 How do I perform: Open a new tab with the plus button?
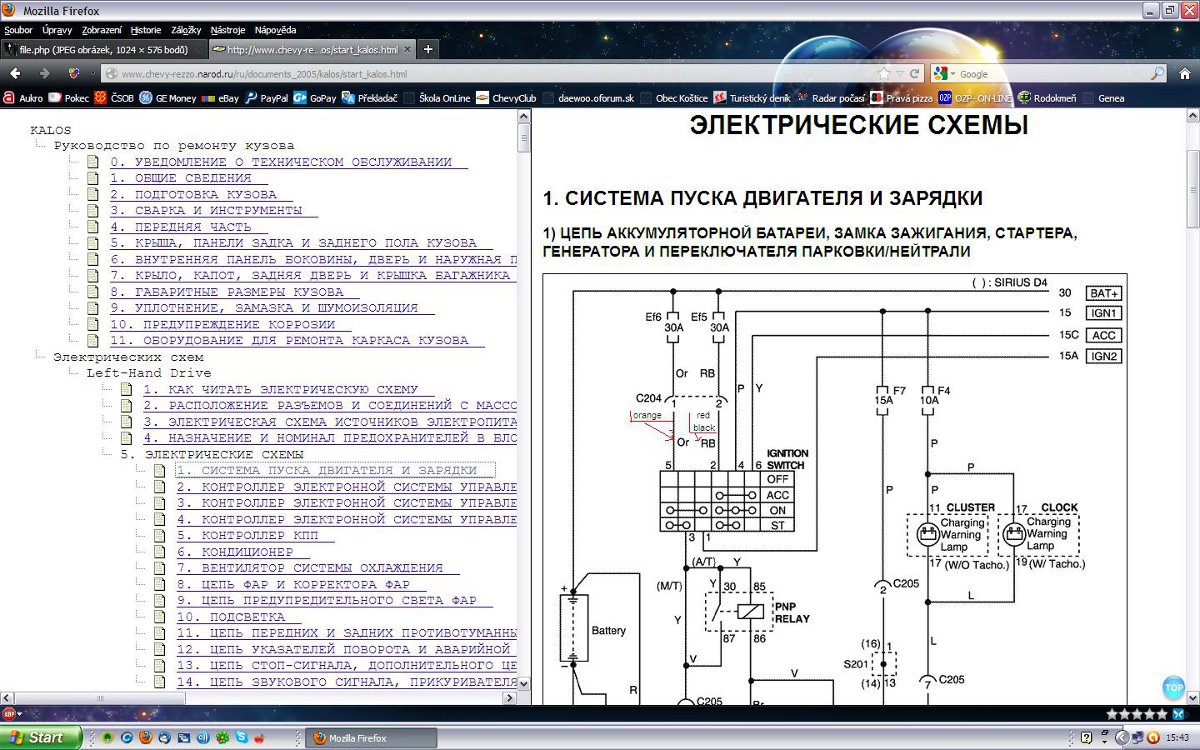(428, 49)
